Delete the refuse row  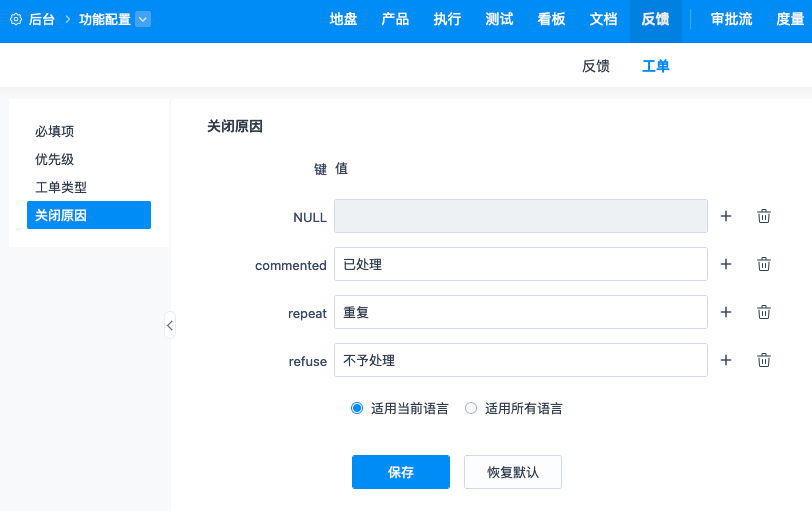pyautogui.click(x=763, y=360)
